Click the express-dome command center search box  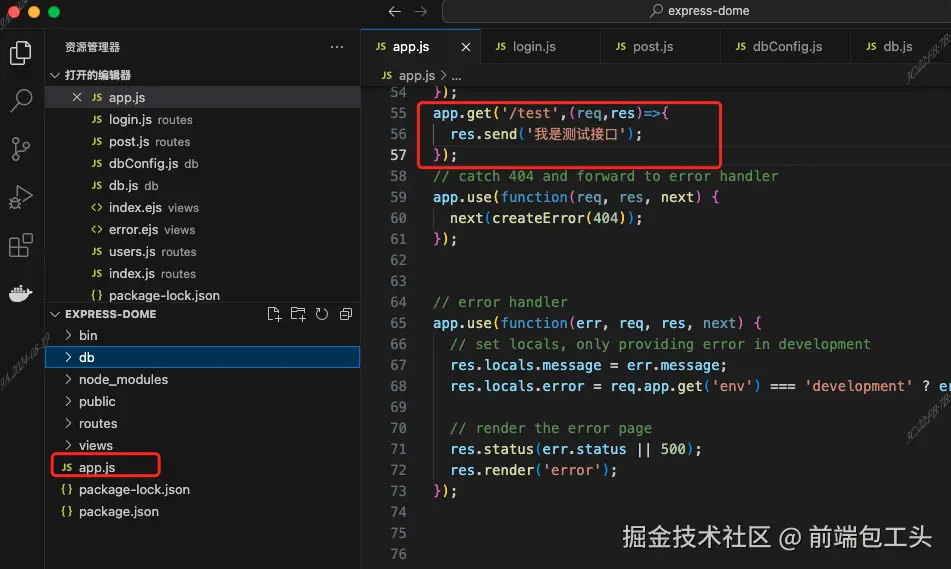tap(696, 11)
